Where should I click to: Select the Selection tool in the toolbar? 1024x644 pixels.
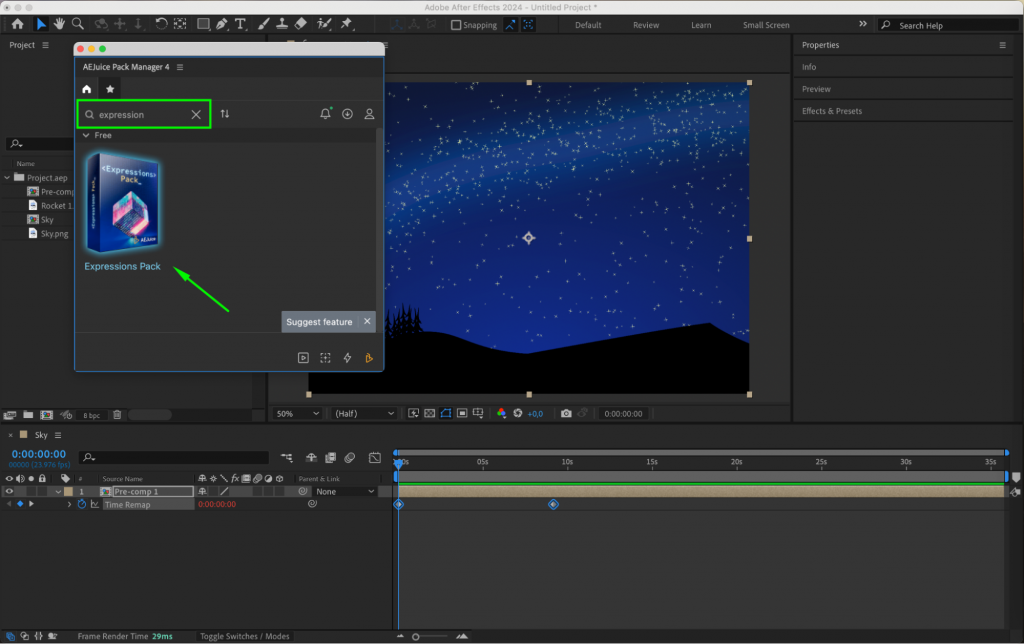click(x=40, y=24)
